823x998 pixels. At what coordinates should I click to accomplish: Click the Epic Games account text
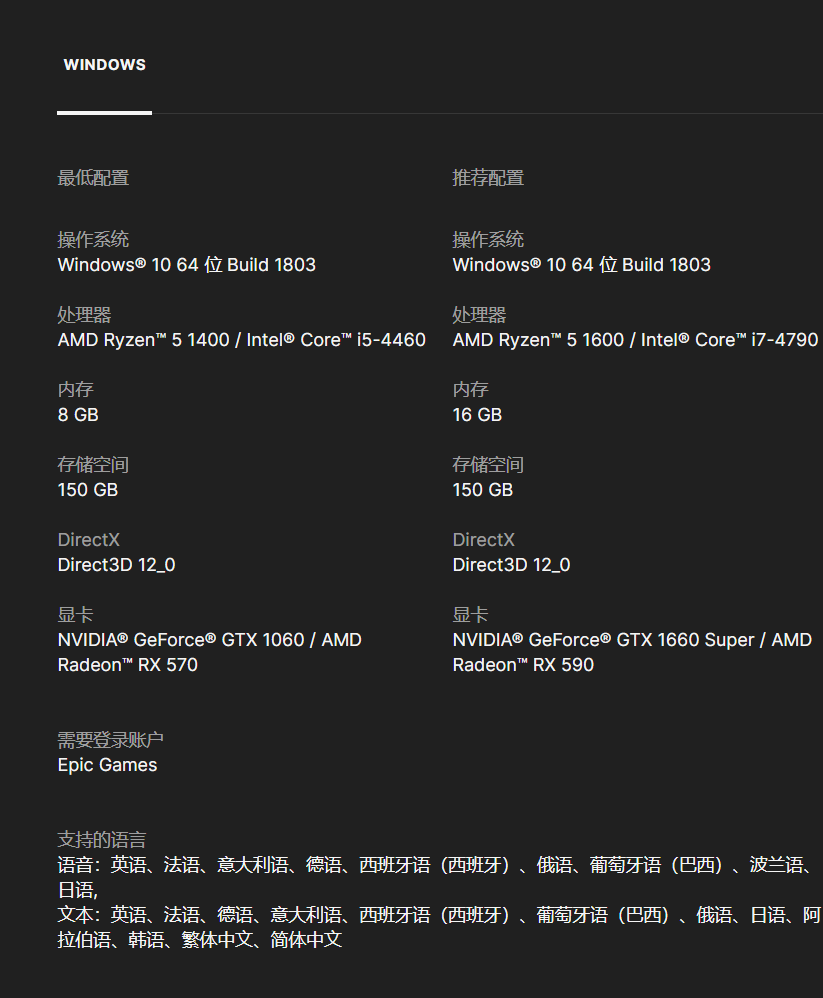[107, 765]
